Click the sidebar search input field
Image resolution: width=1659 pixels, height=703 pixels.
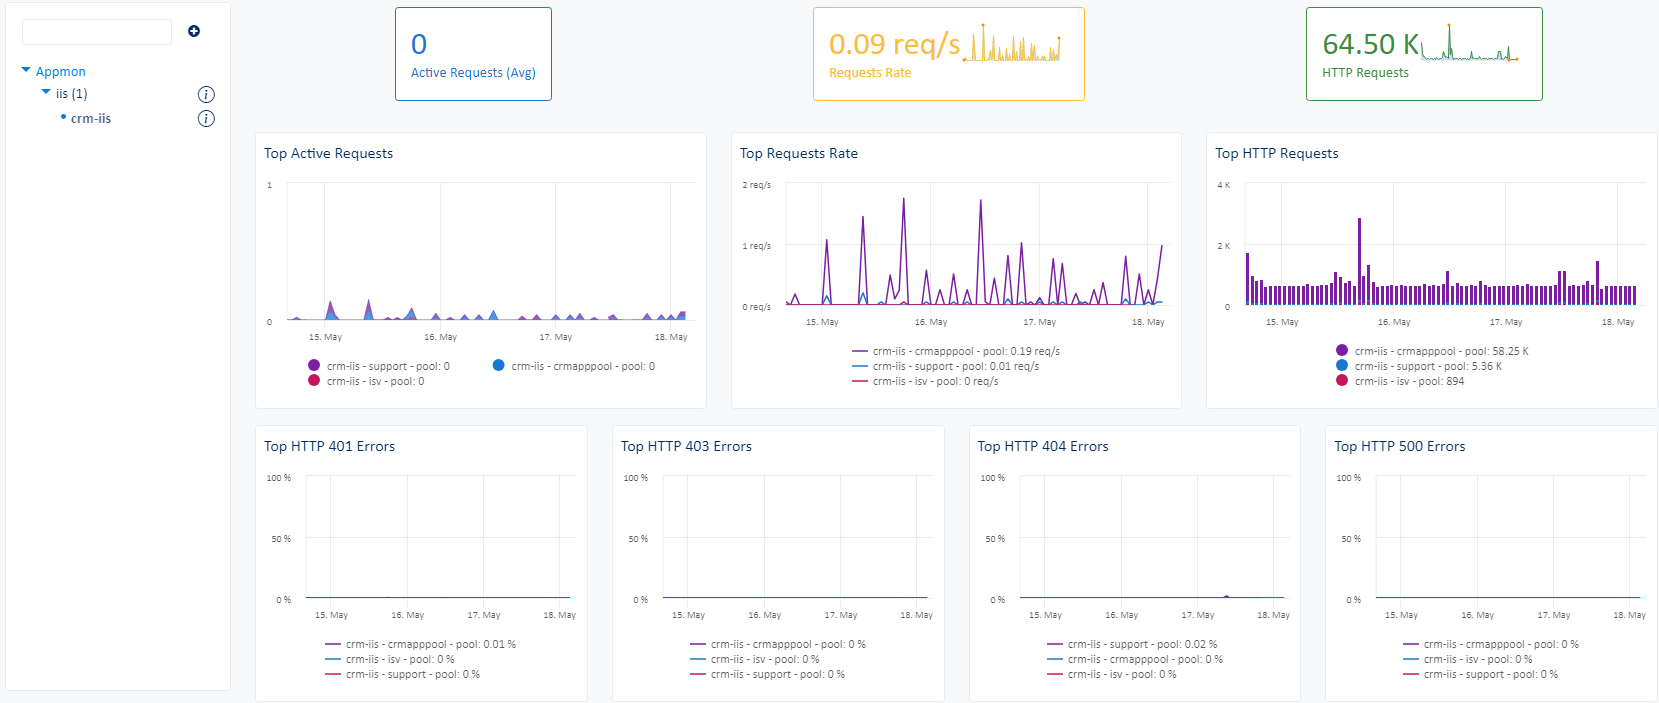[x=97, y=32]
